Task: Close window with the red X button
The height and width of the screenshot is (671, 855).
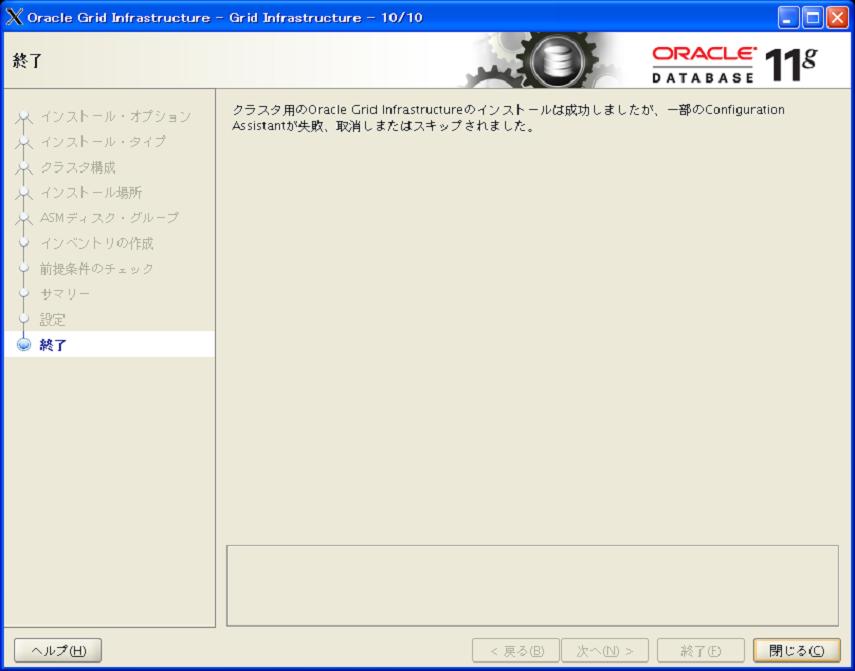Action: pyautogui.click(x=837, y=18)
